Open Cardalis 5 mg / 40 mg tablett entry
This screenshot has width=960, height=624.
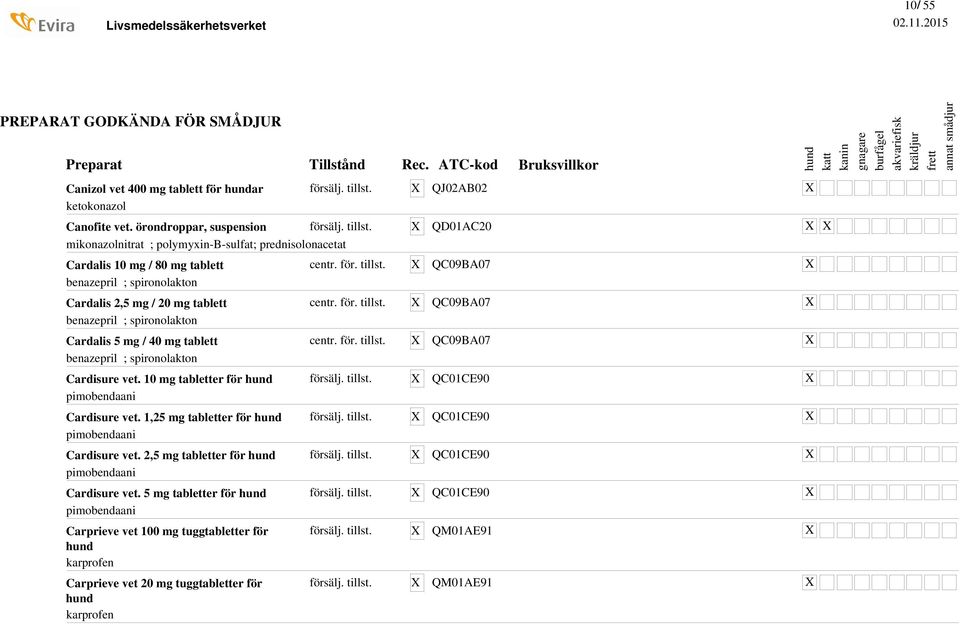coord(141,341)
